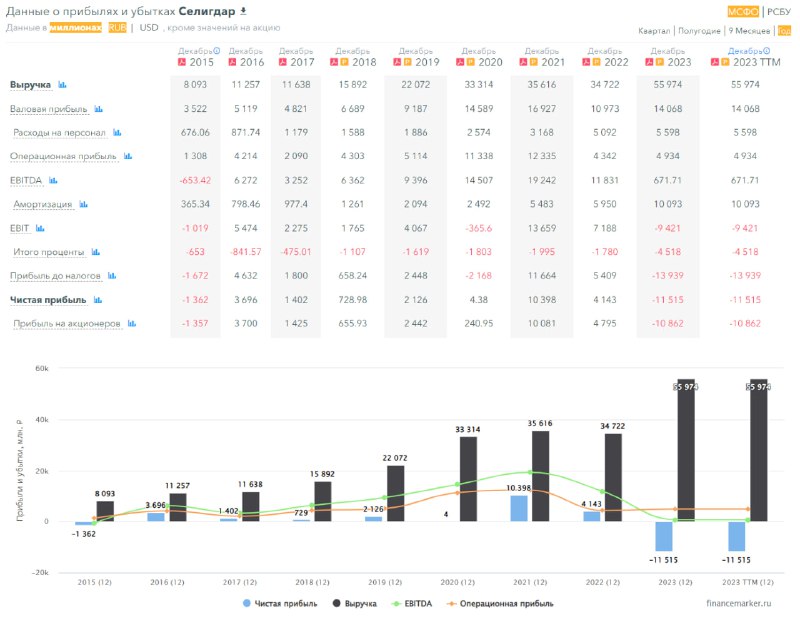The width and height of the screenshot is (800, 619).
Task: Switch period to Квартал
Action: click(654, 31)
